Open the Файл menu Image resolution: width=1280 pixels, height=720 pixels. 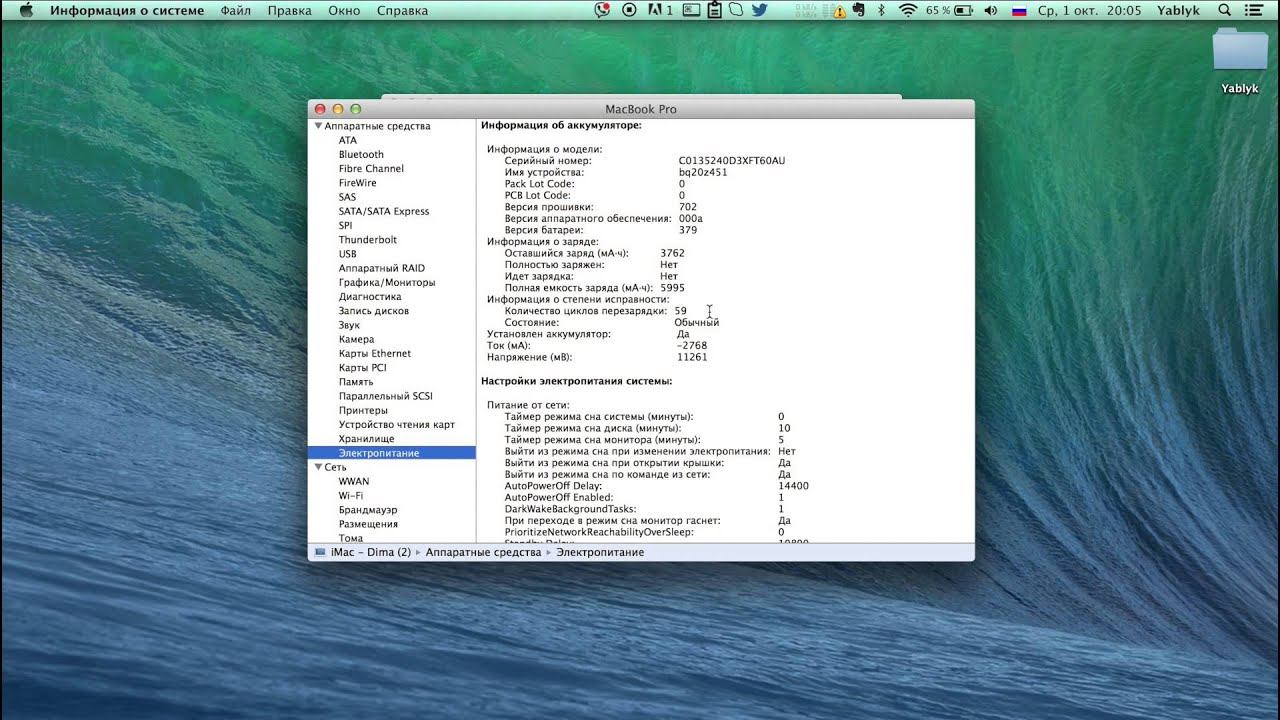pos(235,11)
